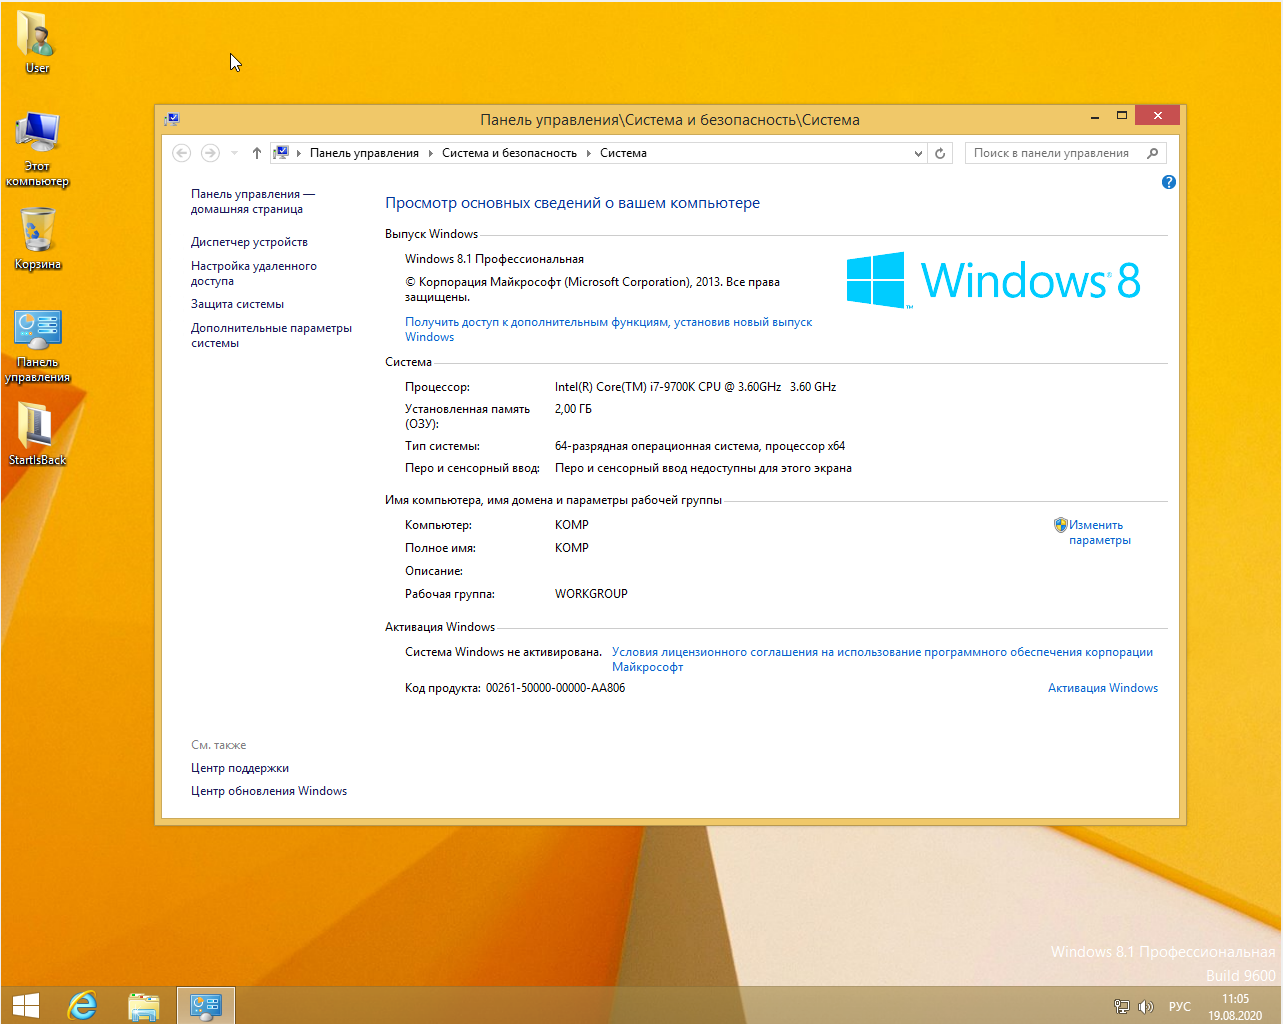Select Панель управления in the breadcrumb
The height and width of the screenshot is (1024, 1283).
pyautogui.click(x=364, y=153)
